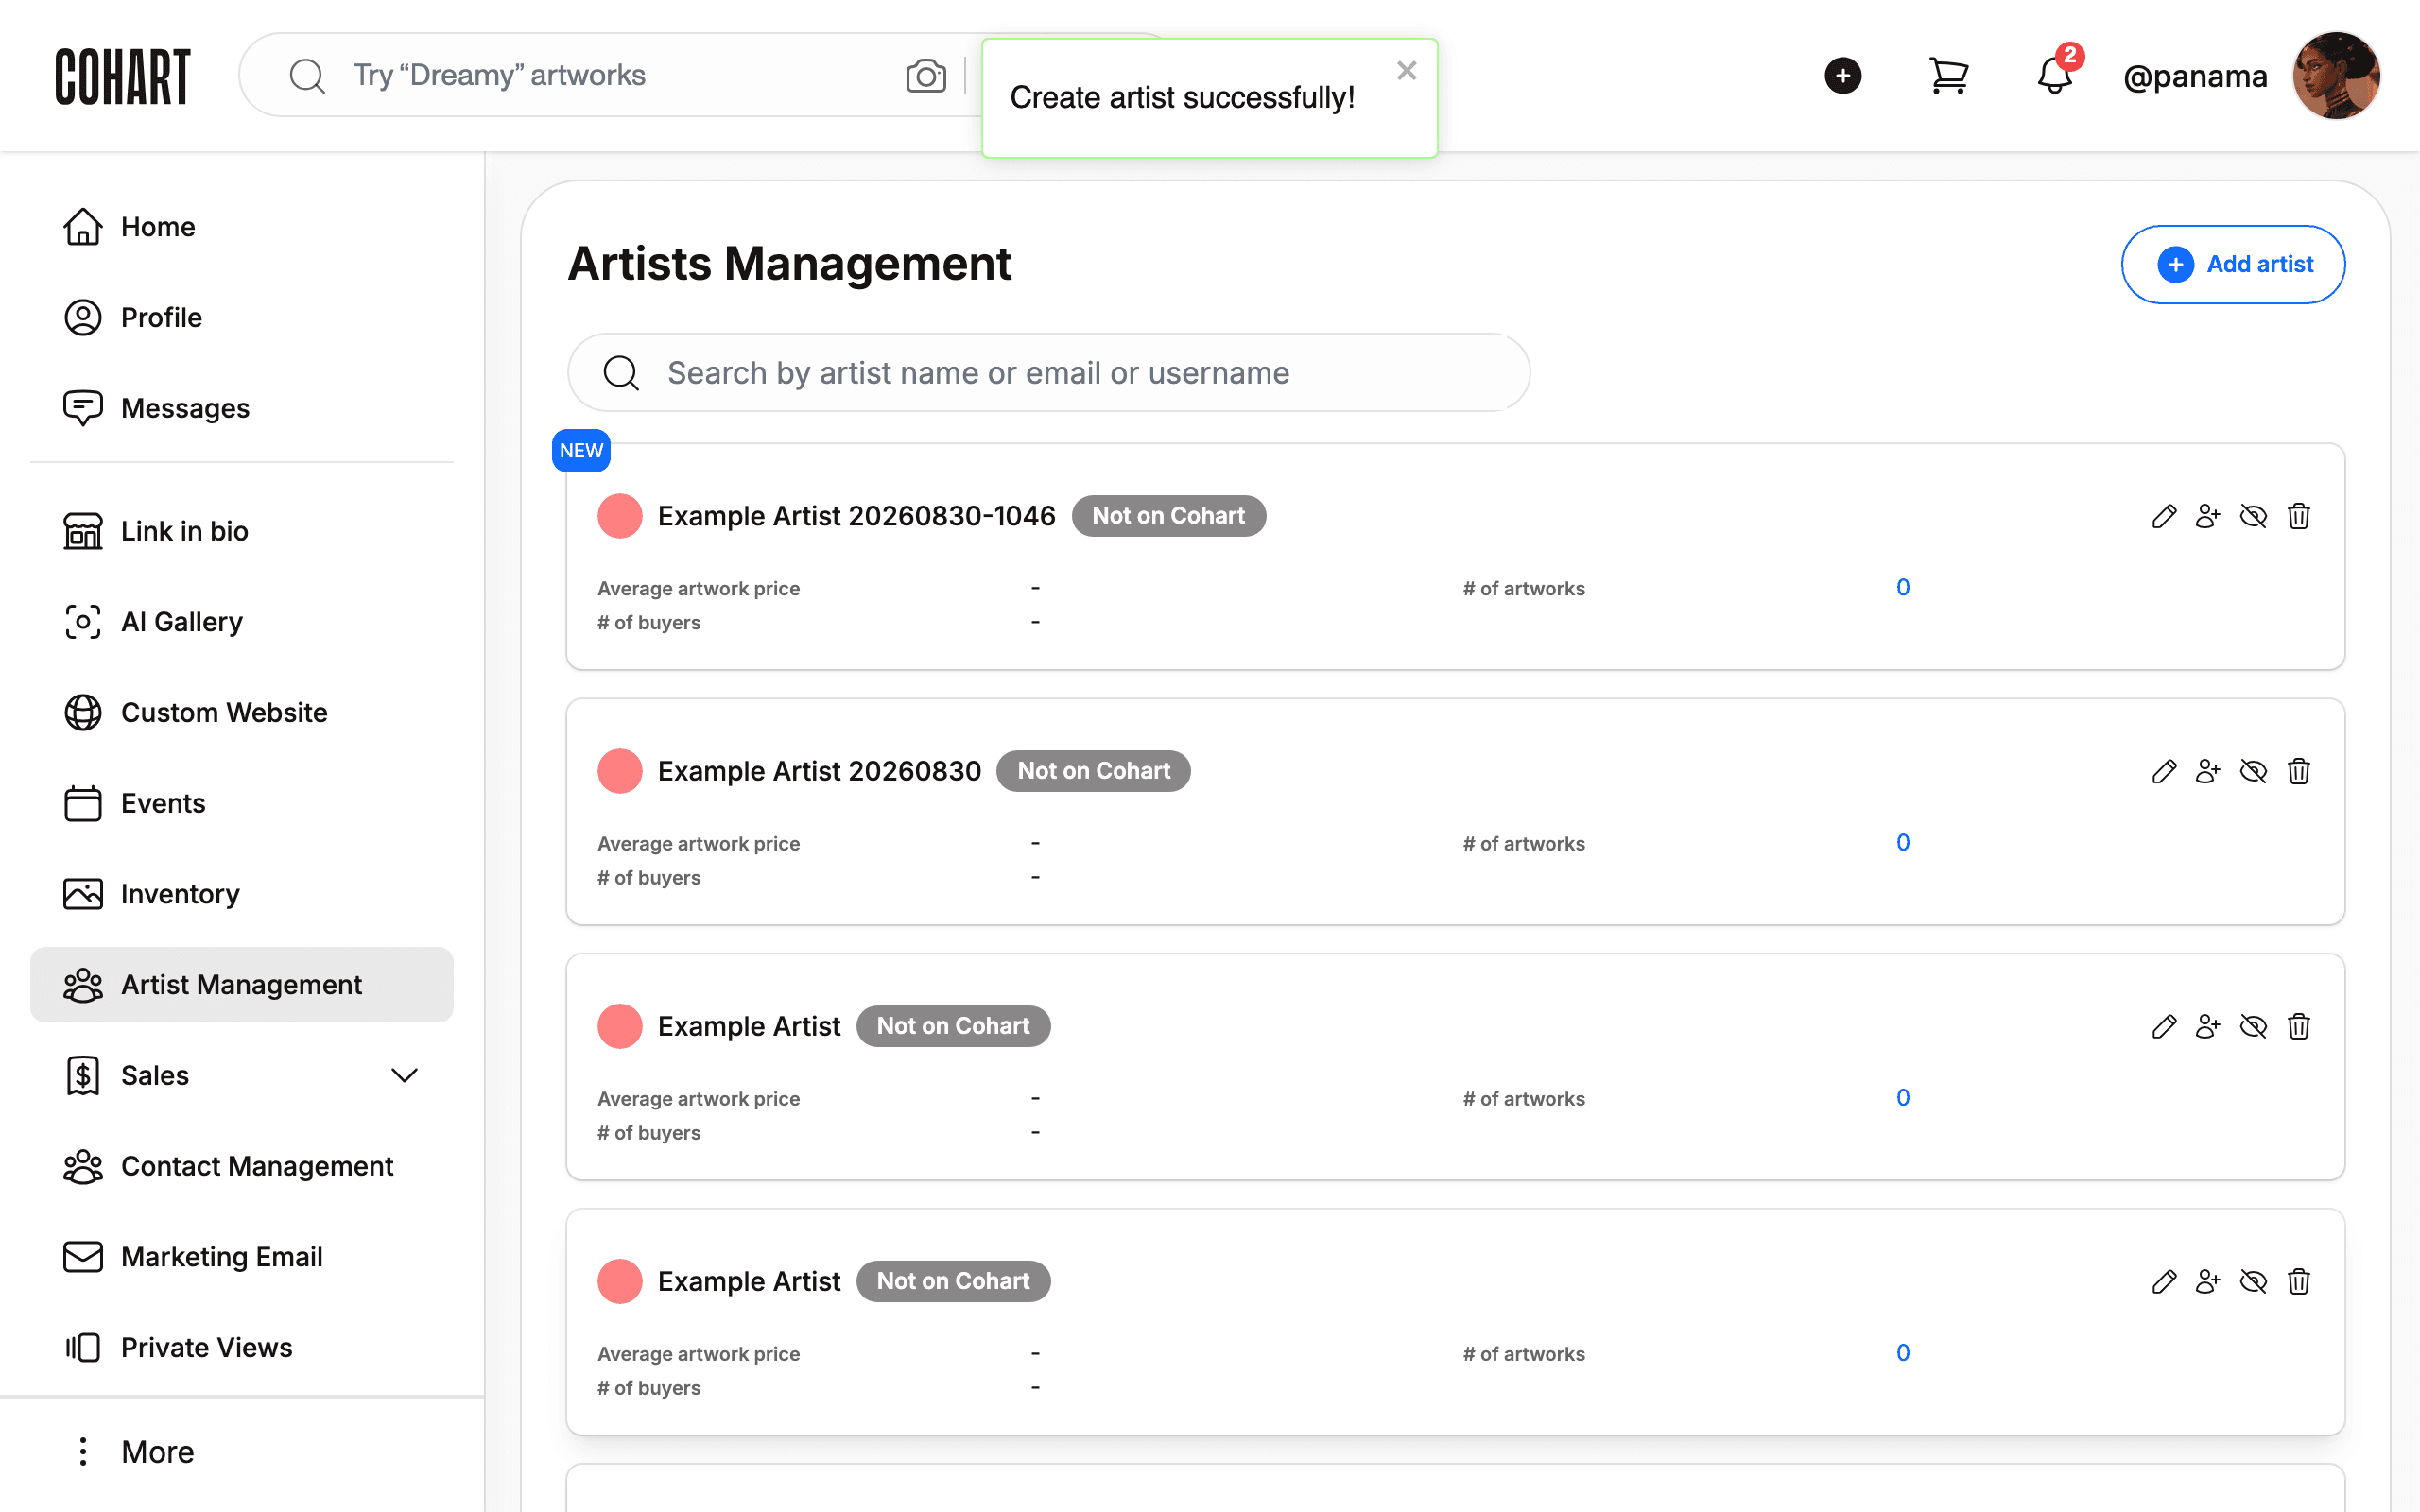Viewport: 2420px width, 1512px height.
Task: Edit Example Artist 20260830 with pencil icon
Action: tap(2163, 771)
